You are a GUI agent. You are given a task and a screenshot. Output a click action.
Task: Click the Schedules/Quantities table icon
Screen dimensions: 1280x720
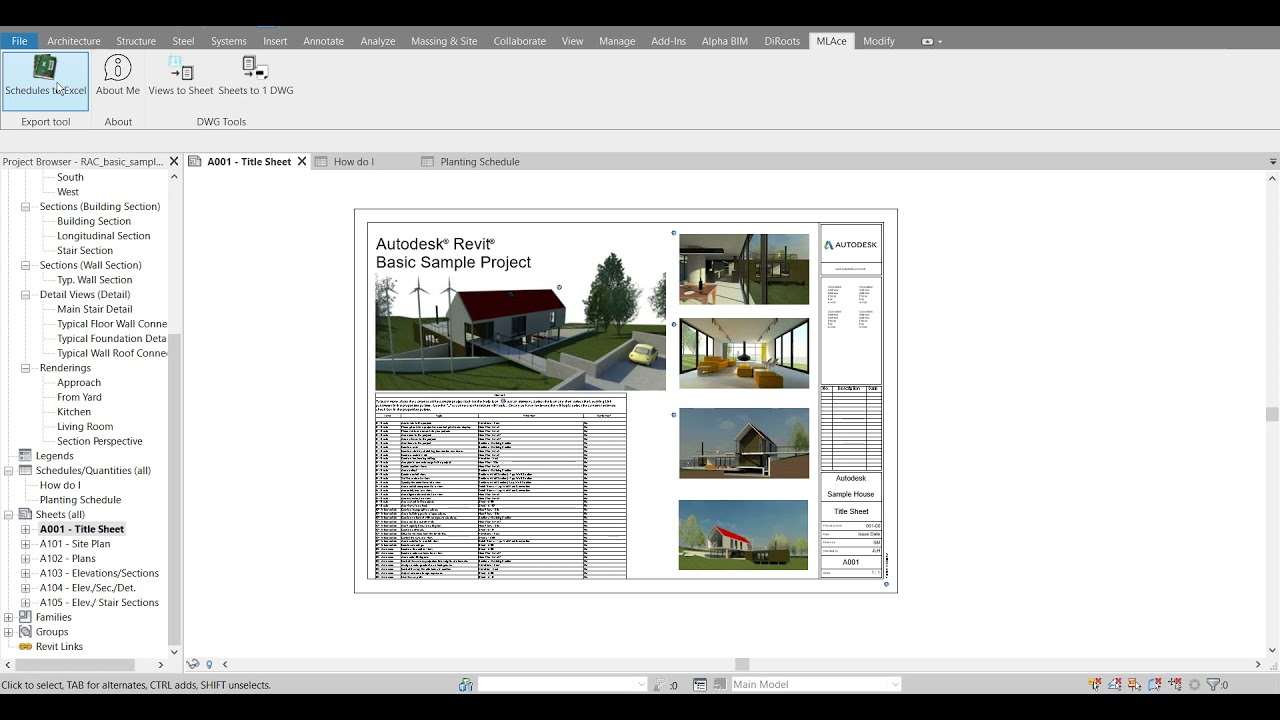click(x=26, y=470)
